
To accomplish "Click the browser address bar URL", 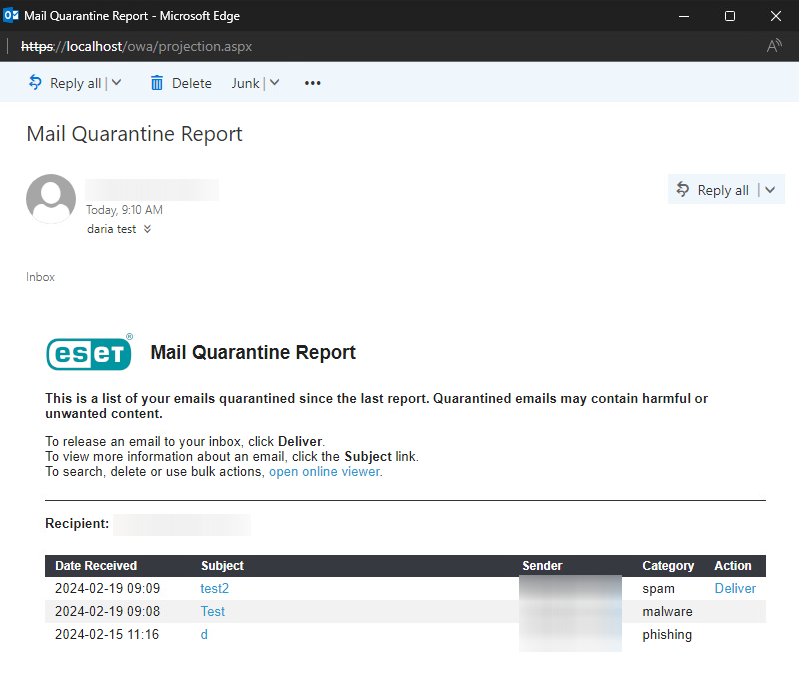I will pos(150,46).
